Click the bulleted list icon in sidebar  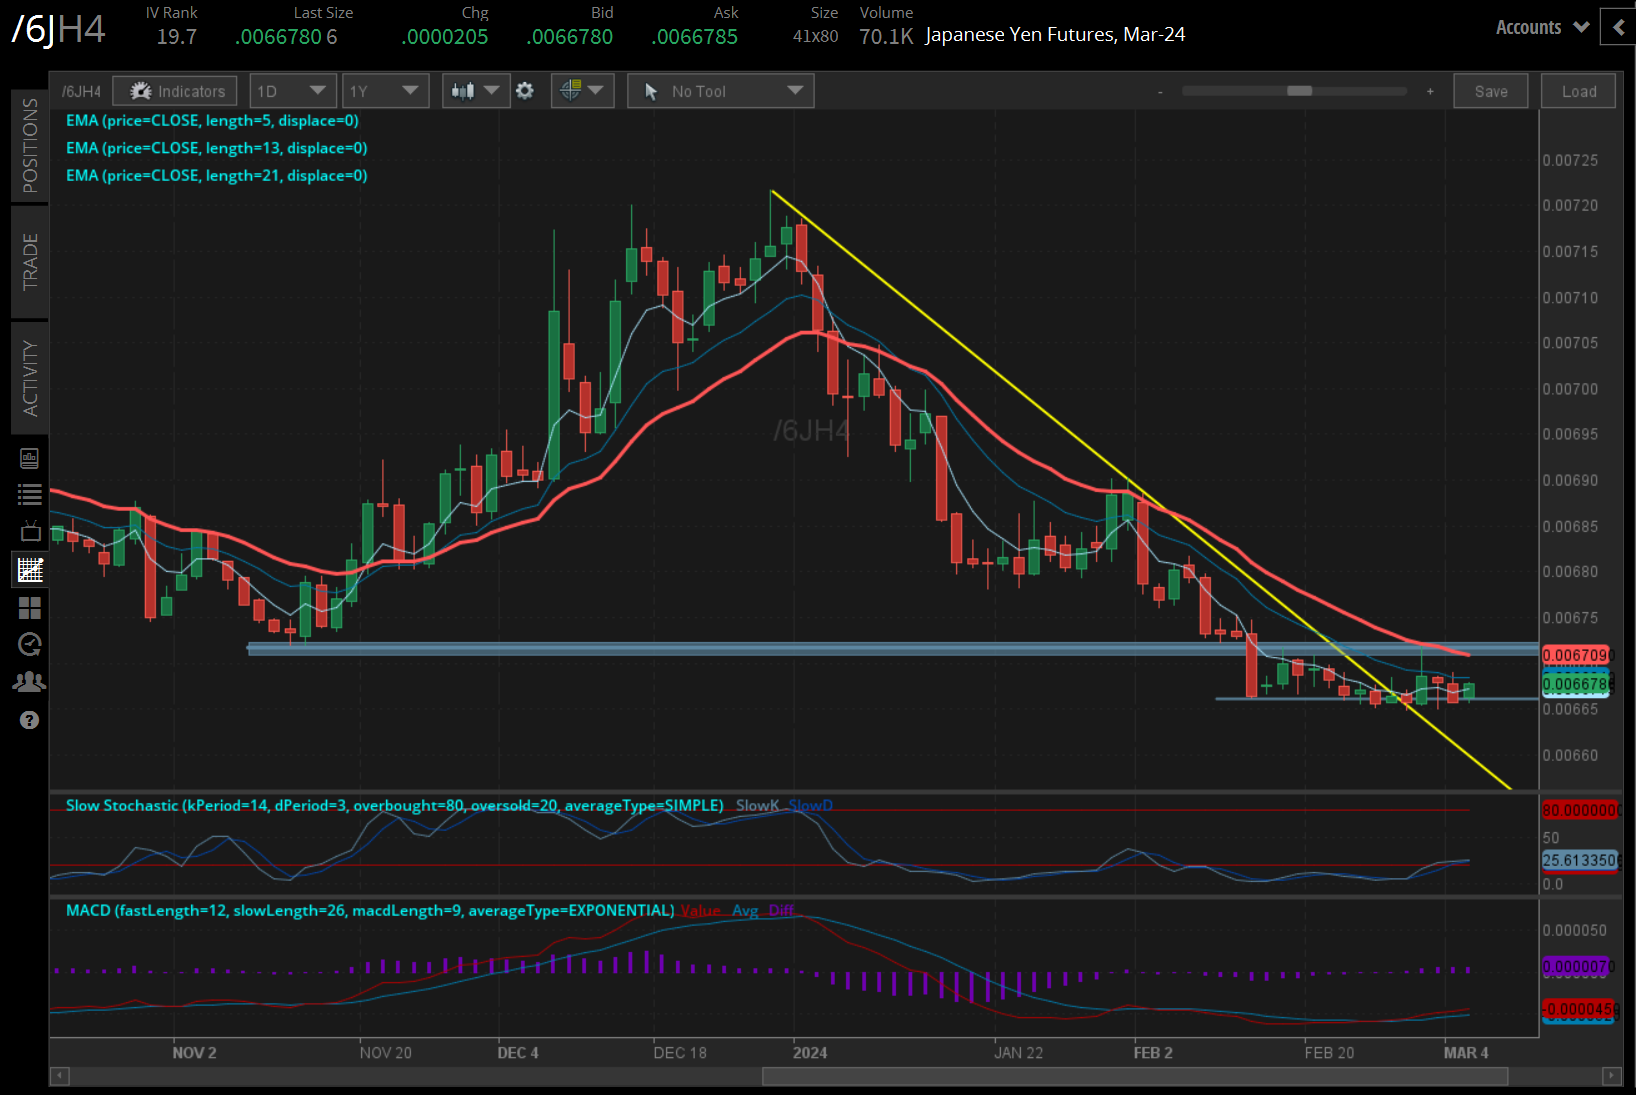click(30, 494)
